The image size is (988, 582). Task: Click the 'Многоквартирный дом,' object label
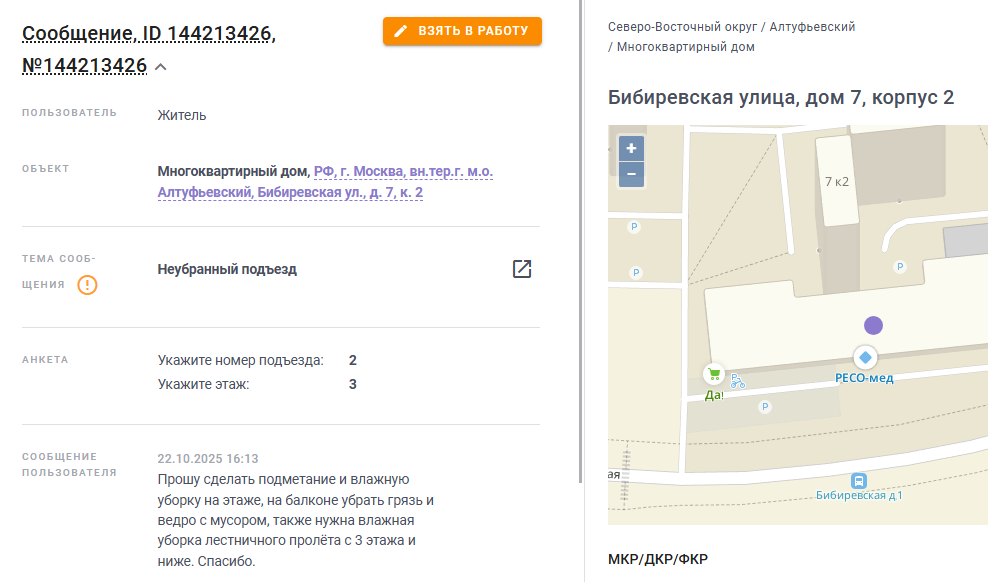[234, 171]
